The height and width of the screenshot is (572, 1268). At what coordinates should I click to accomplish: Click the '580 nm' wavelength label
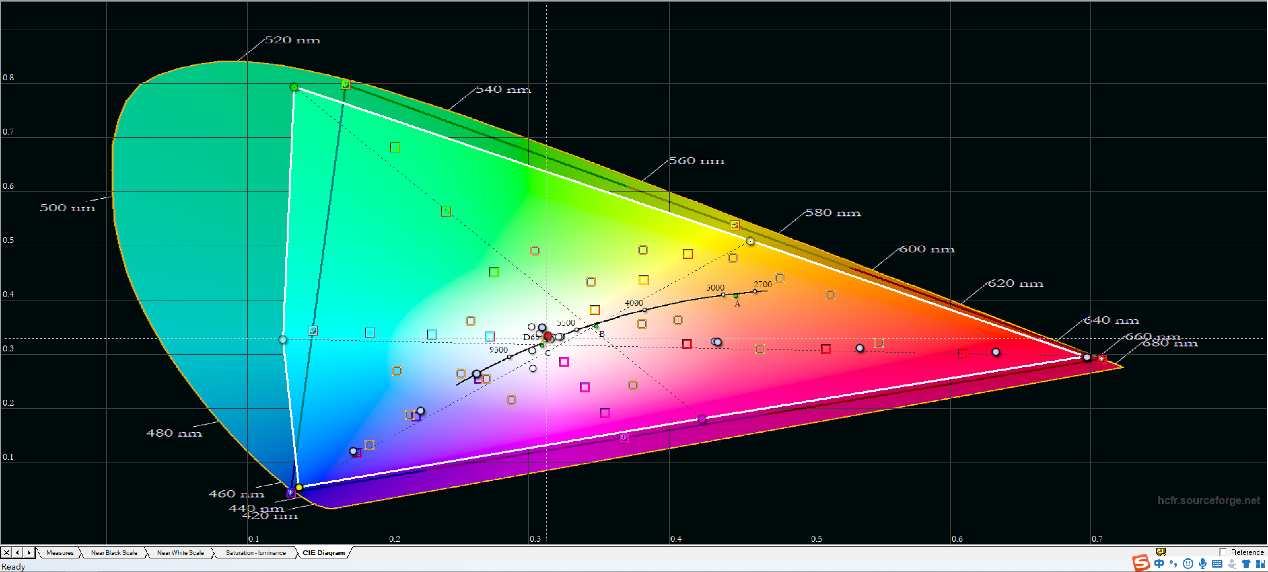pos(833,213)
